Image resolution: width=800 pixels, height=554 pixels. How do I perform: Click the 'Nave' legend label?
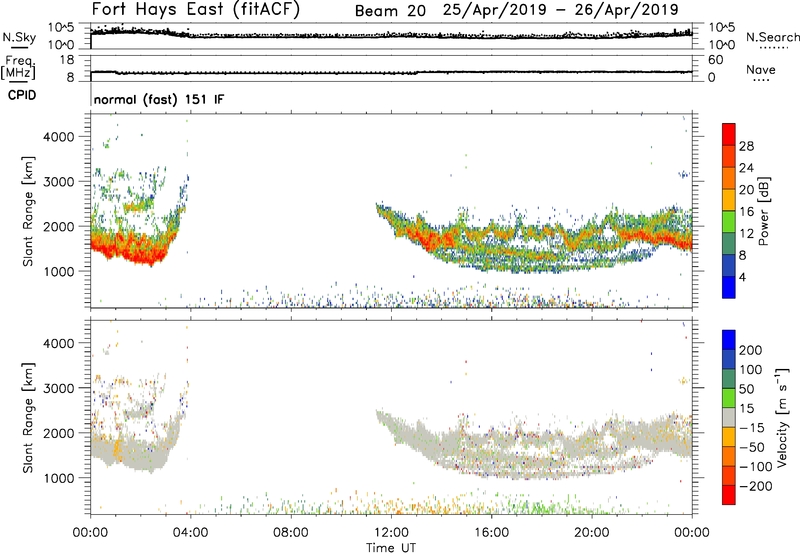coord(761,70)
